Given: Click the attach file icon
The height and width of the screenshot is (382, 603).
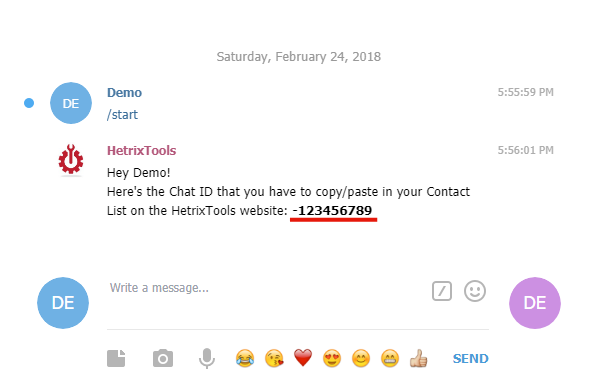Looking at the screenshot, I should (116, 358).
